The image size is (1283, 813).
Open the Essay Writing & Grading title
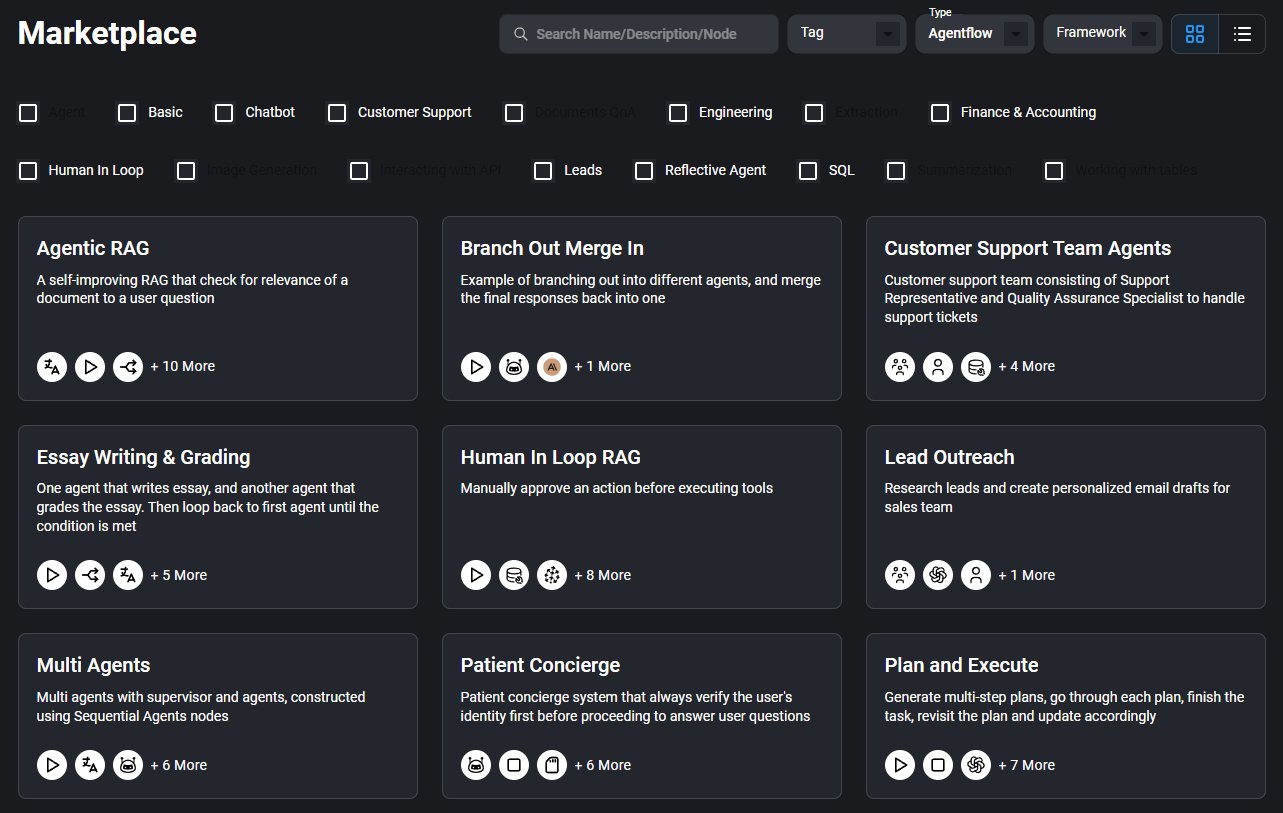coord(143,457)
